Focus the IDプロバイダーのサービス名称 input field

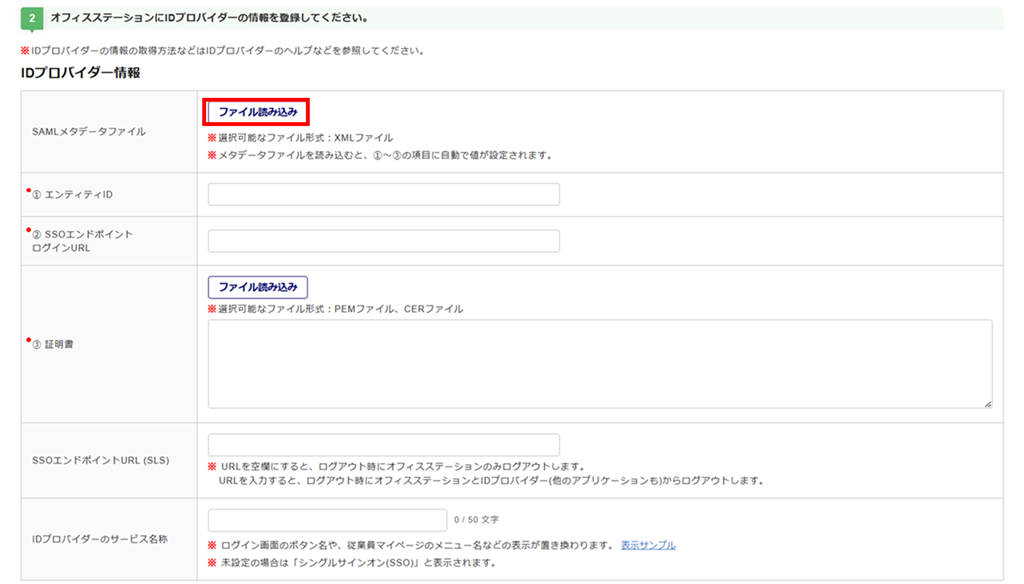327,520
